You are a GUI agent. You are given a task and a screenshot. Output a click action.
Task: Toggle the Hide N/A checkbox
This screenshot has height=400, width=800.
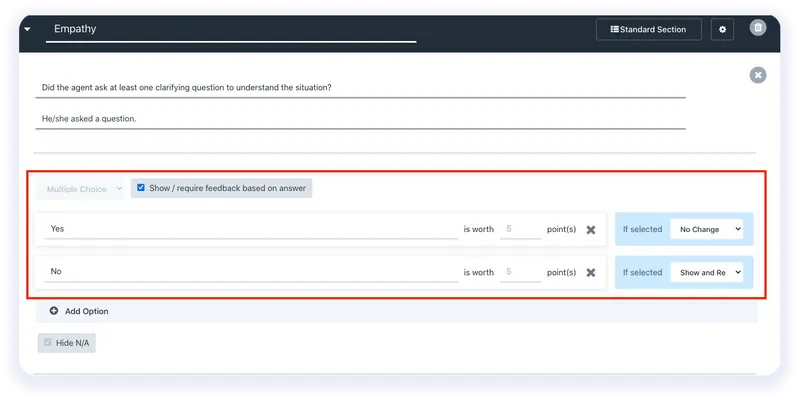[x=48, y=343]
